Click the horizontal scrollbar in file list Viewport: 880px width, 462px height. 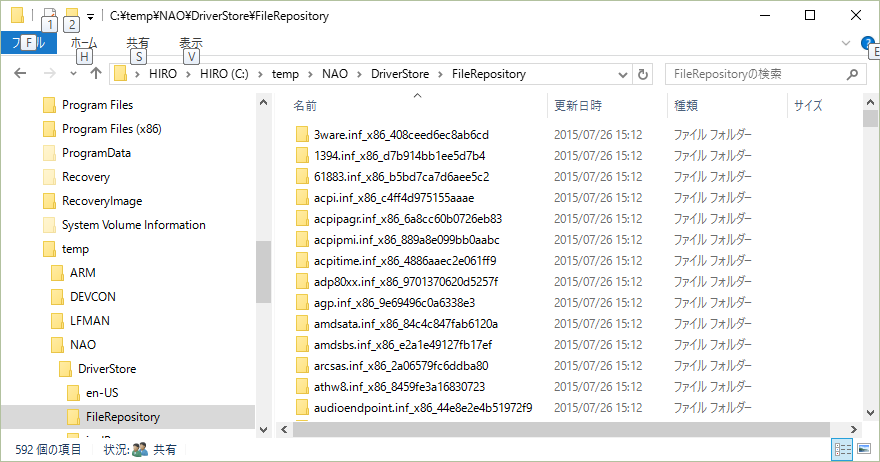(560, 428)
